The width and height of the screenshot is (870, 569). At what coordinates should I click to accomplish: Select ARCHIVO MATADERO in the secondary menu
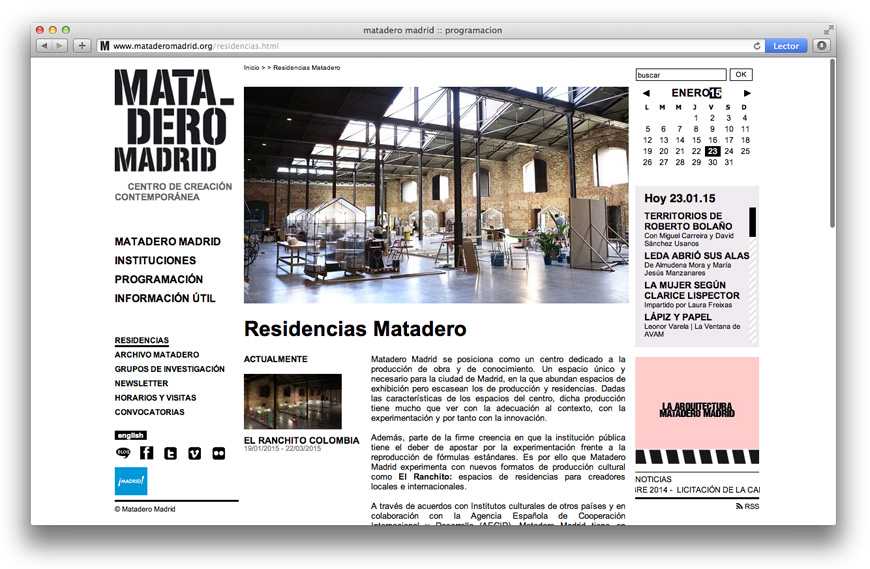[157, 355]
